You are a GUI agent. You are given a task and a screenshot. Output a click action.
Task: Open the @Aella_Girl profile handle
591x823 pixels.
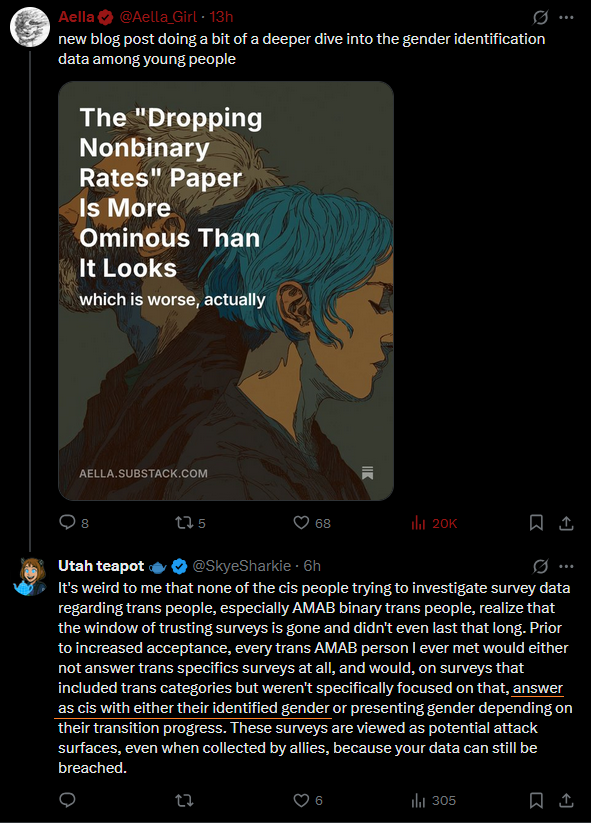(158, 17)
